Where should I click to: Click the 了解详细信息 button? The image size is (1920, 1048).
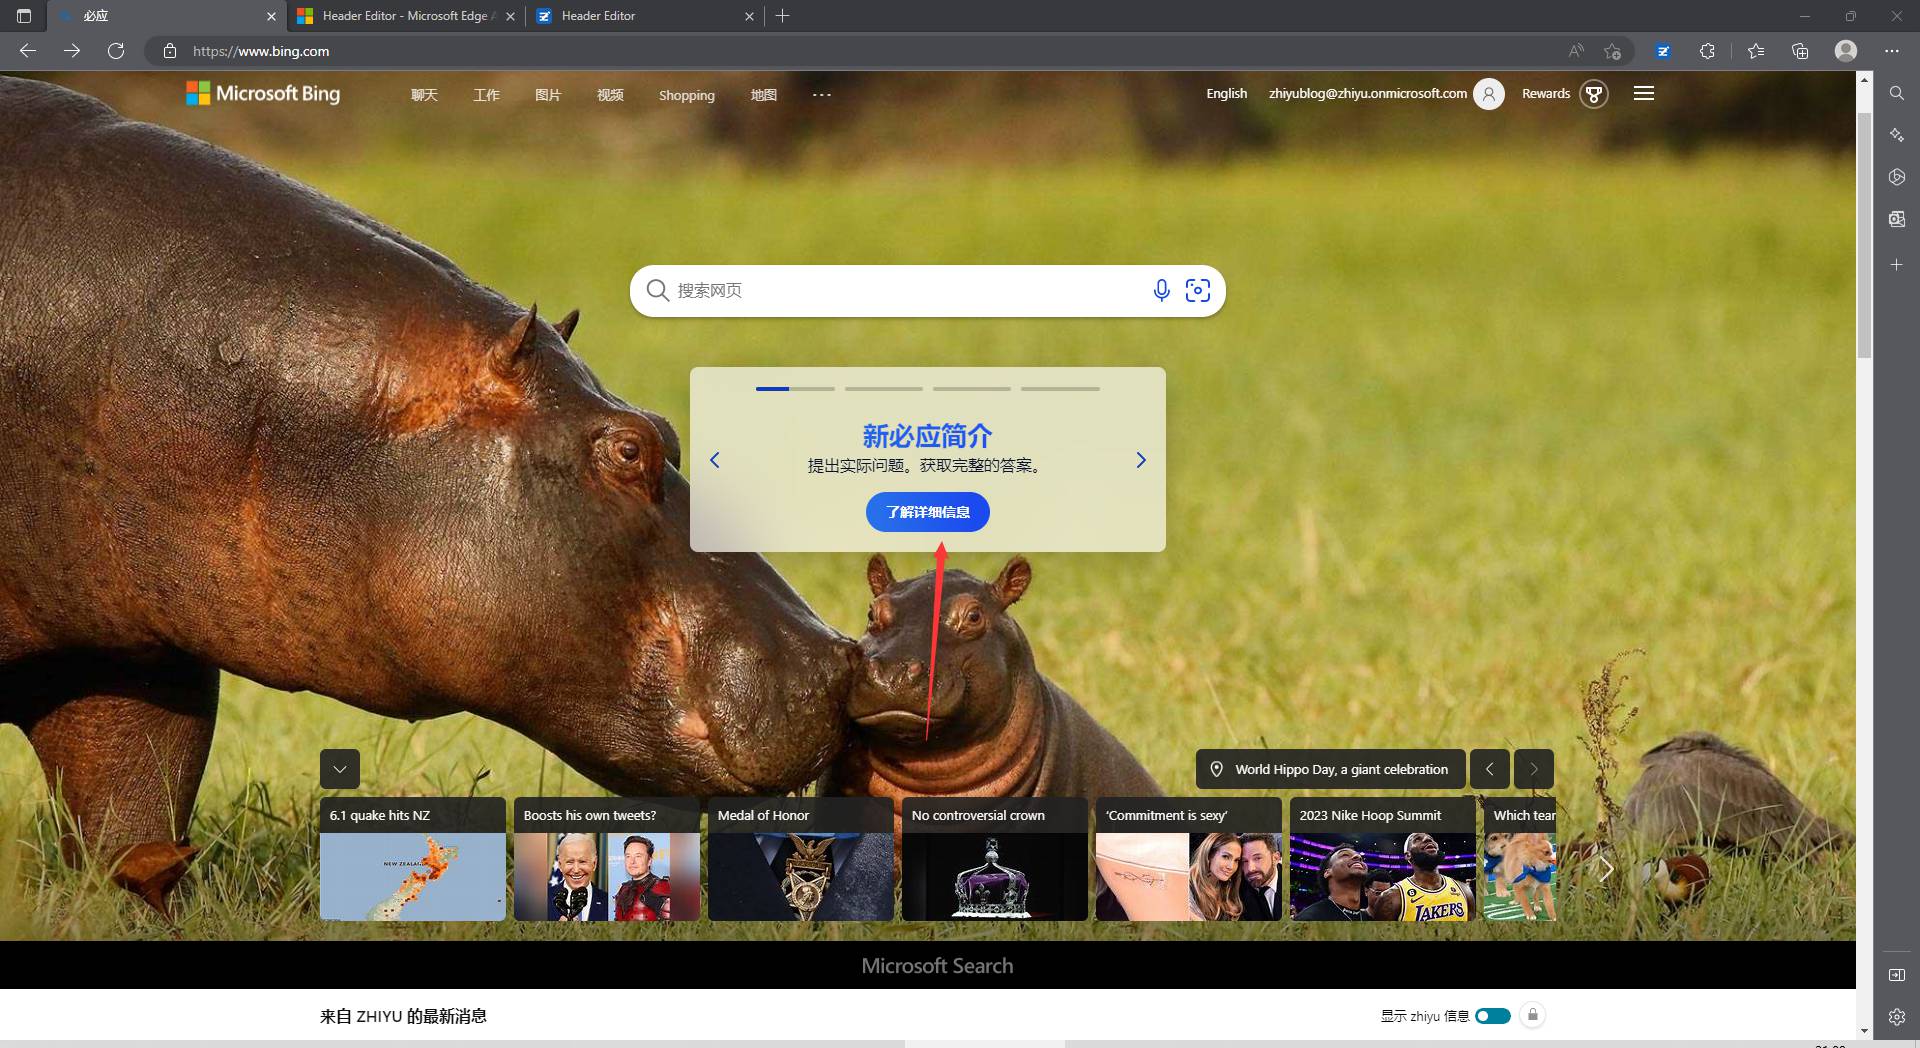point(927,512)
